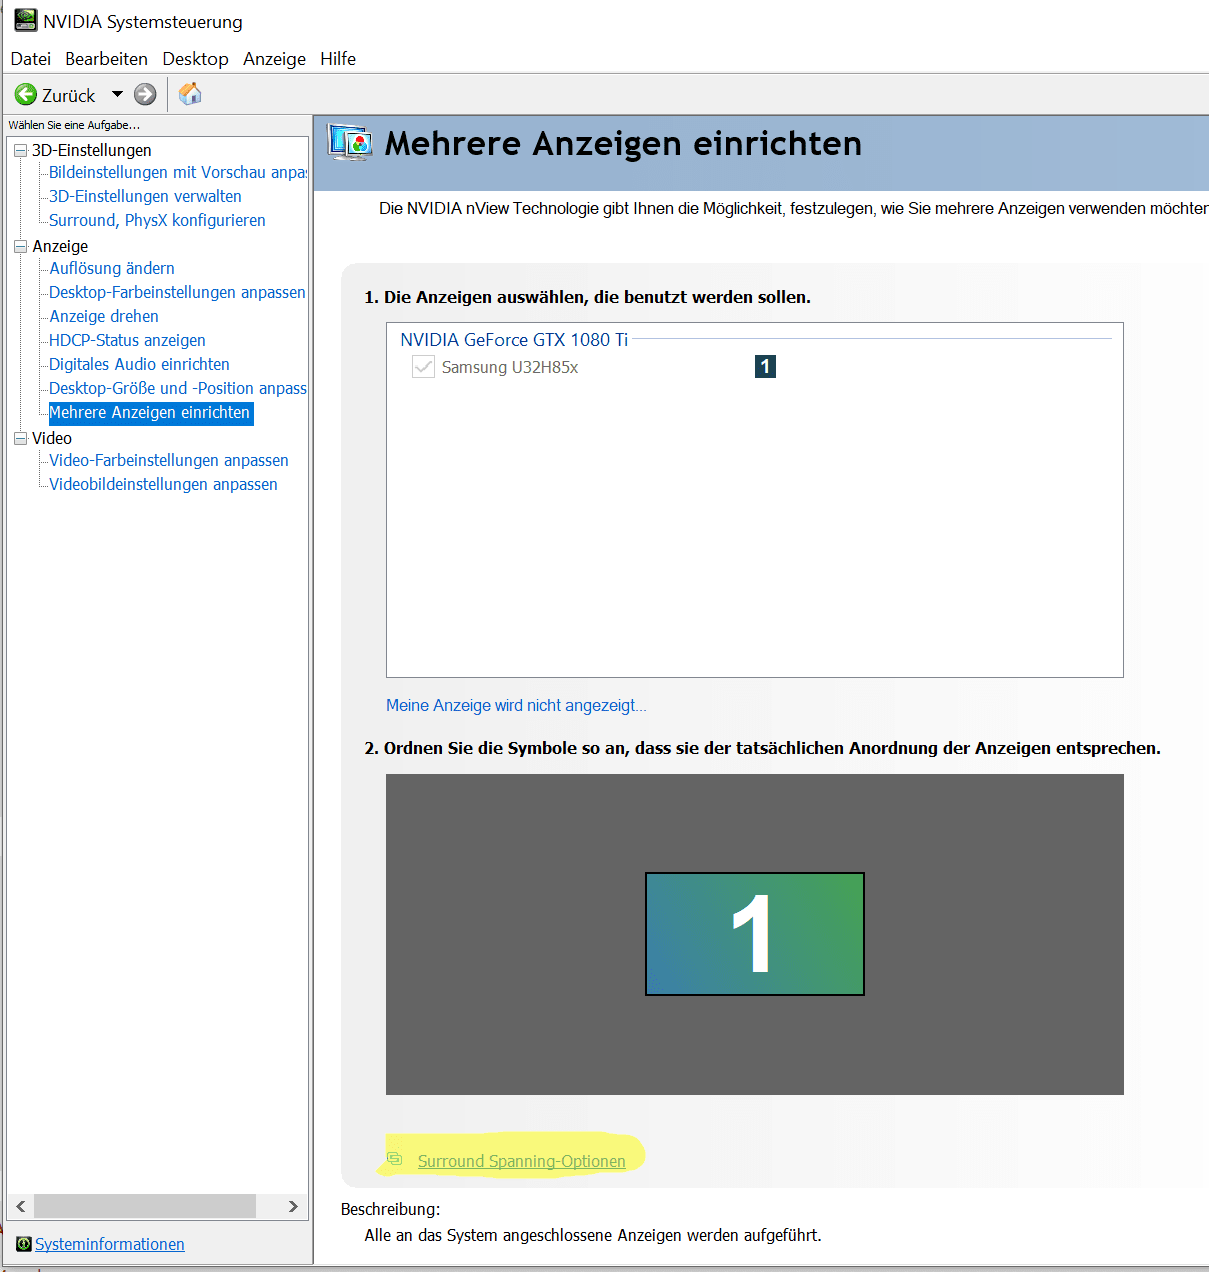This screenshot has height=1272, width=1209.
Task: Click the Anzeige category label in tree
Action: point(60,246)
